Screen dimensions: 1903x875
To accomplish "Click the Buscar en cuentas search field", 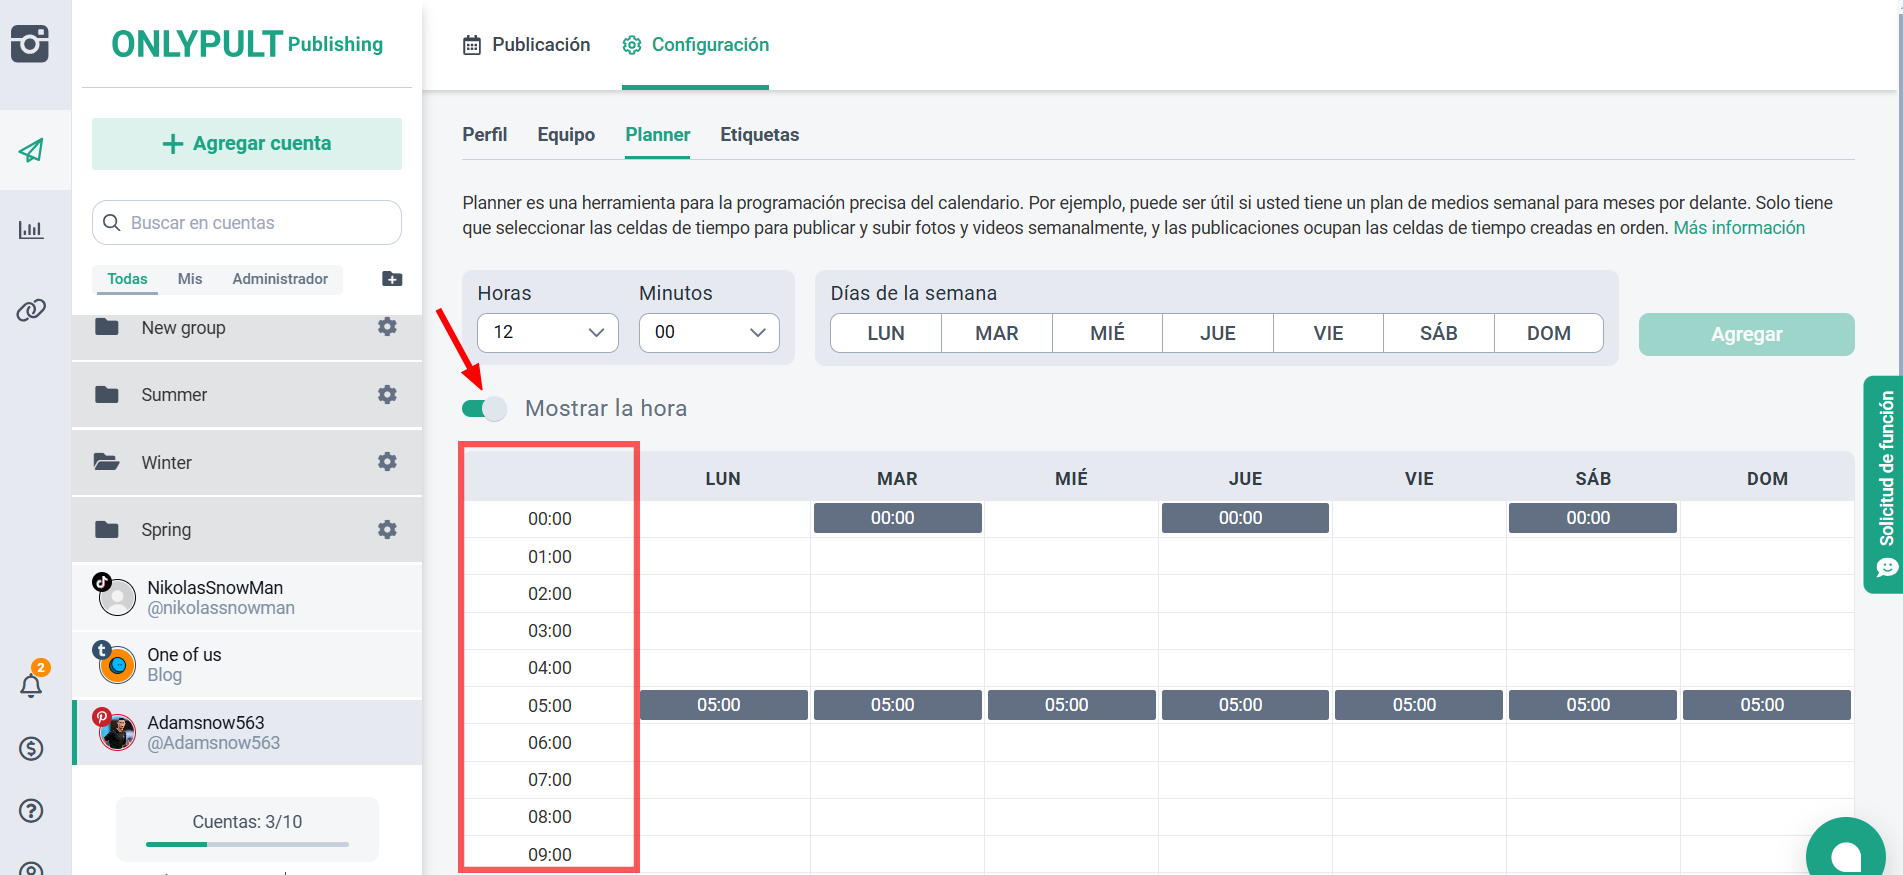I will (x=260, y=223).
